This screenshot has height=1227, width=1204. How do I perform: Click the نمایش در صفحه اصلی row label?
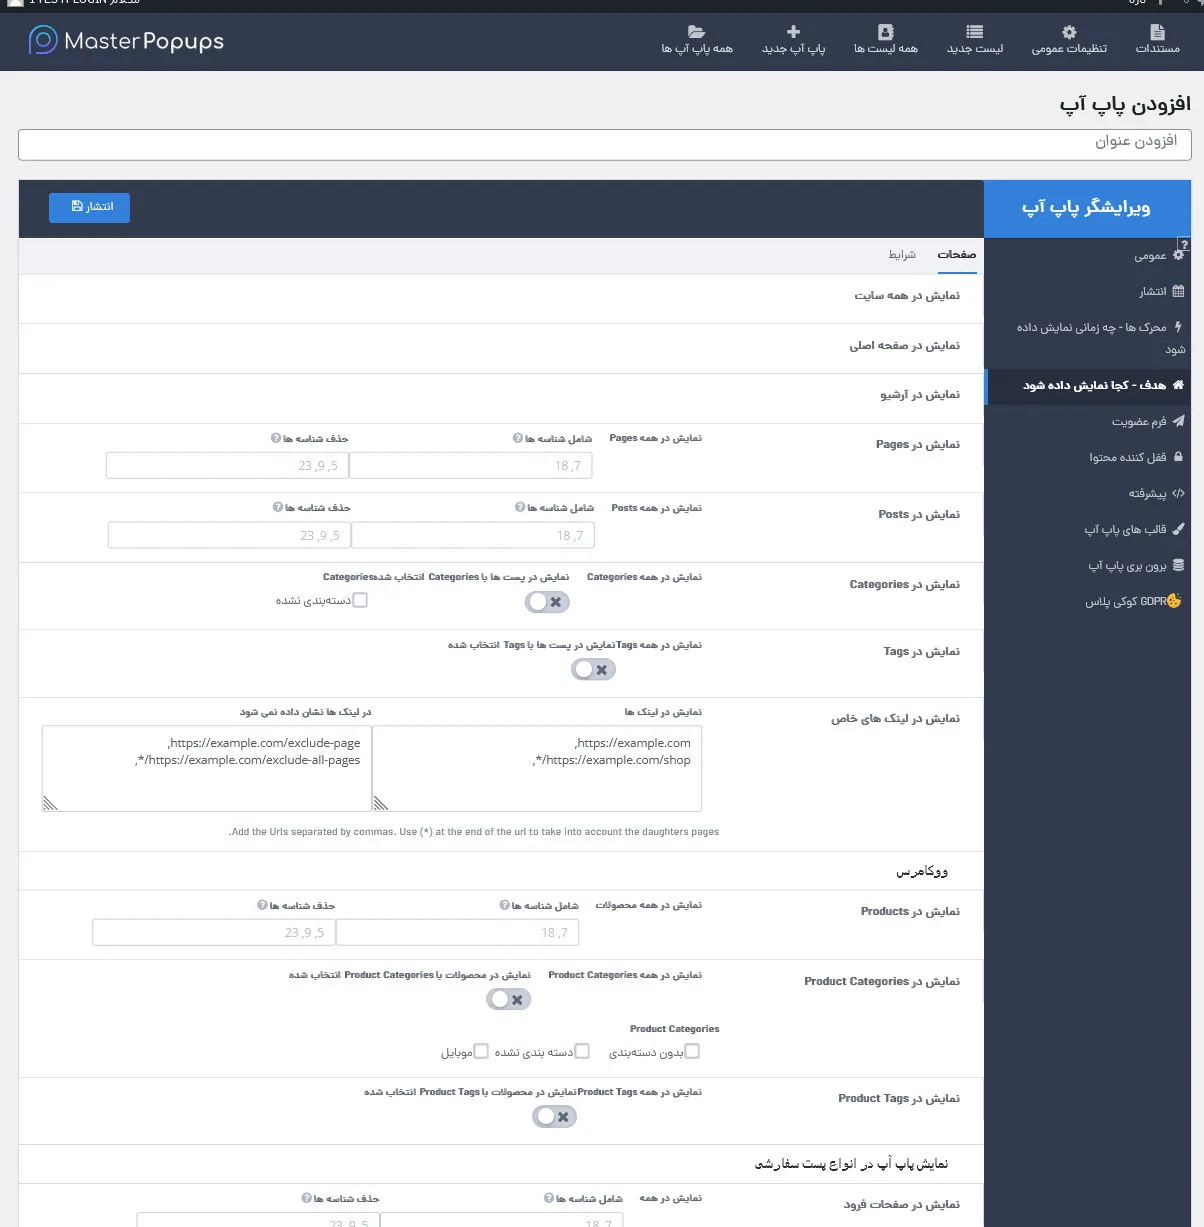[x=905, y=346]
